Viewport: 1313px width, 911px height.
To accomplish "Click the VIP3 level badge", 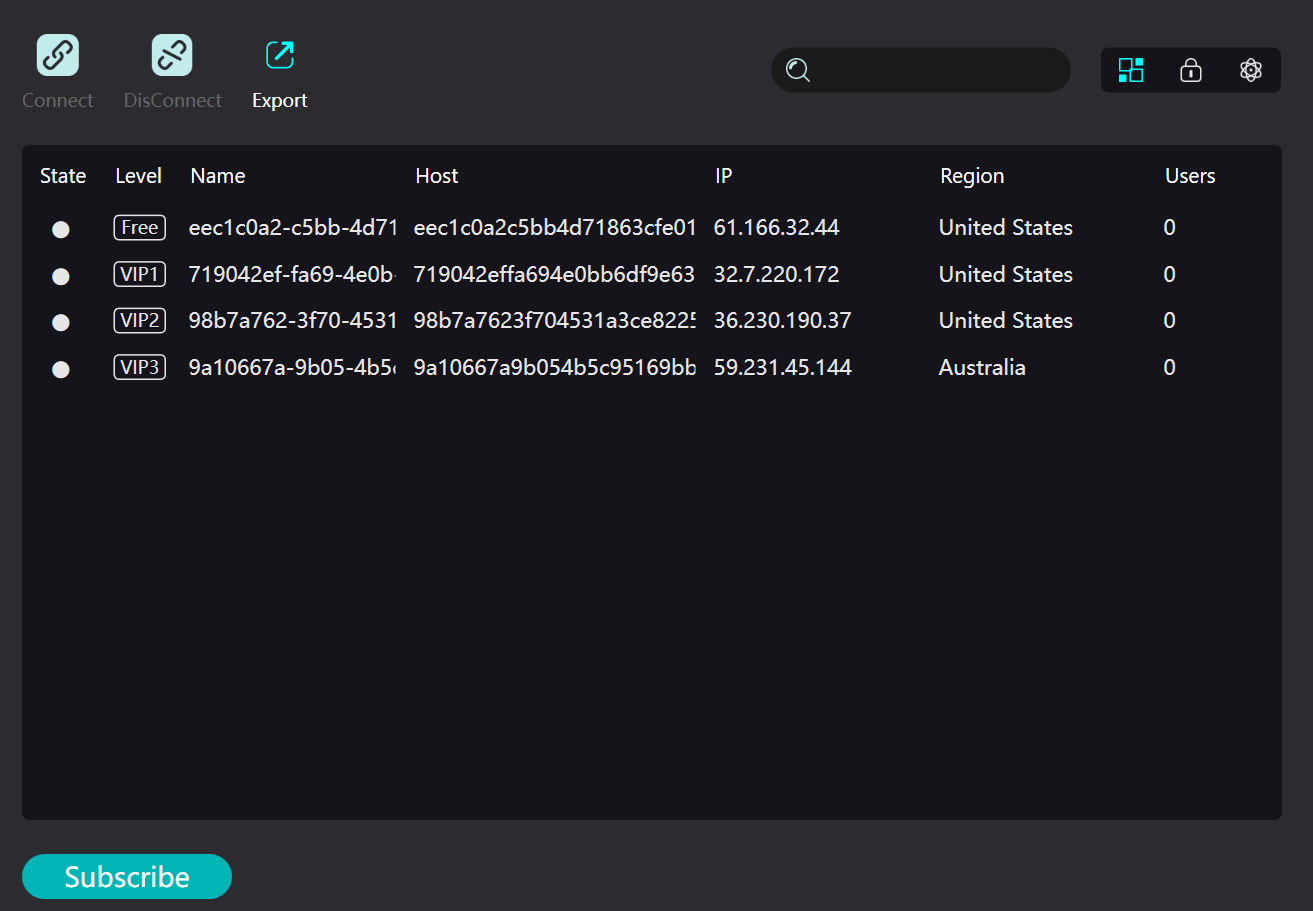I will (139, 367).
